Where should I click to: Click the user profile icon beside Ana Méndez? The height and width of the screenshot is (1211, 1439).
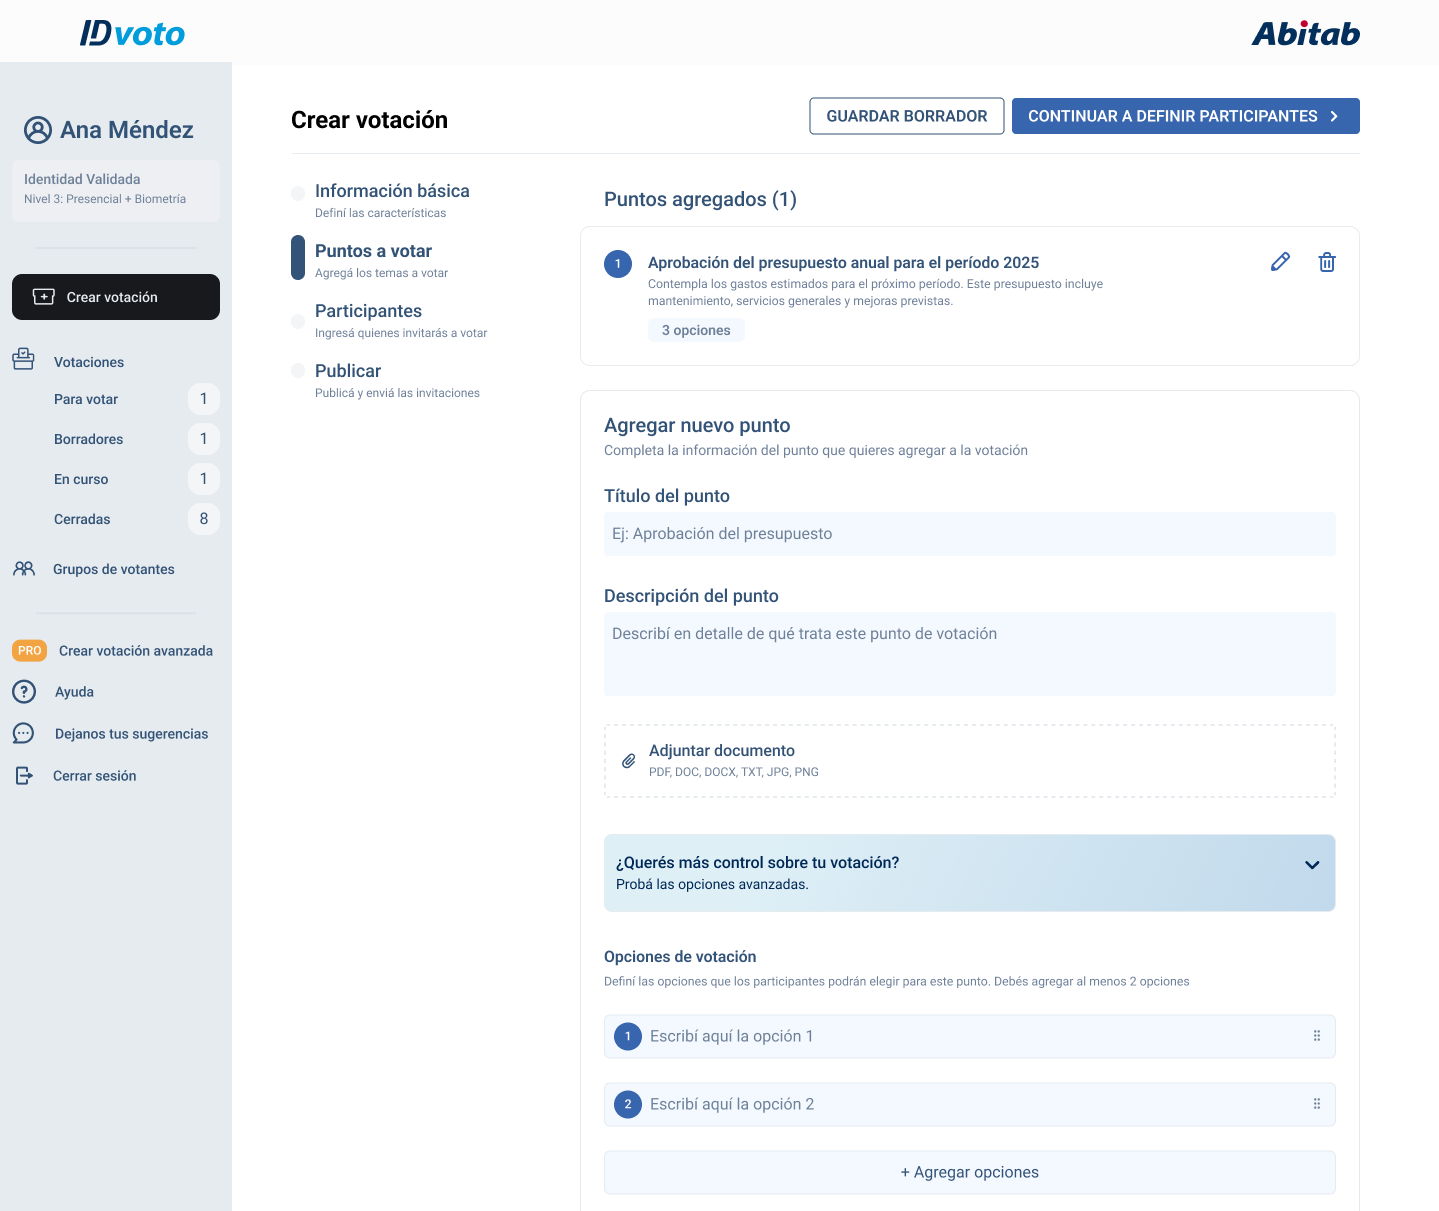click(38, 130)
